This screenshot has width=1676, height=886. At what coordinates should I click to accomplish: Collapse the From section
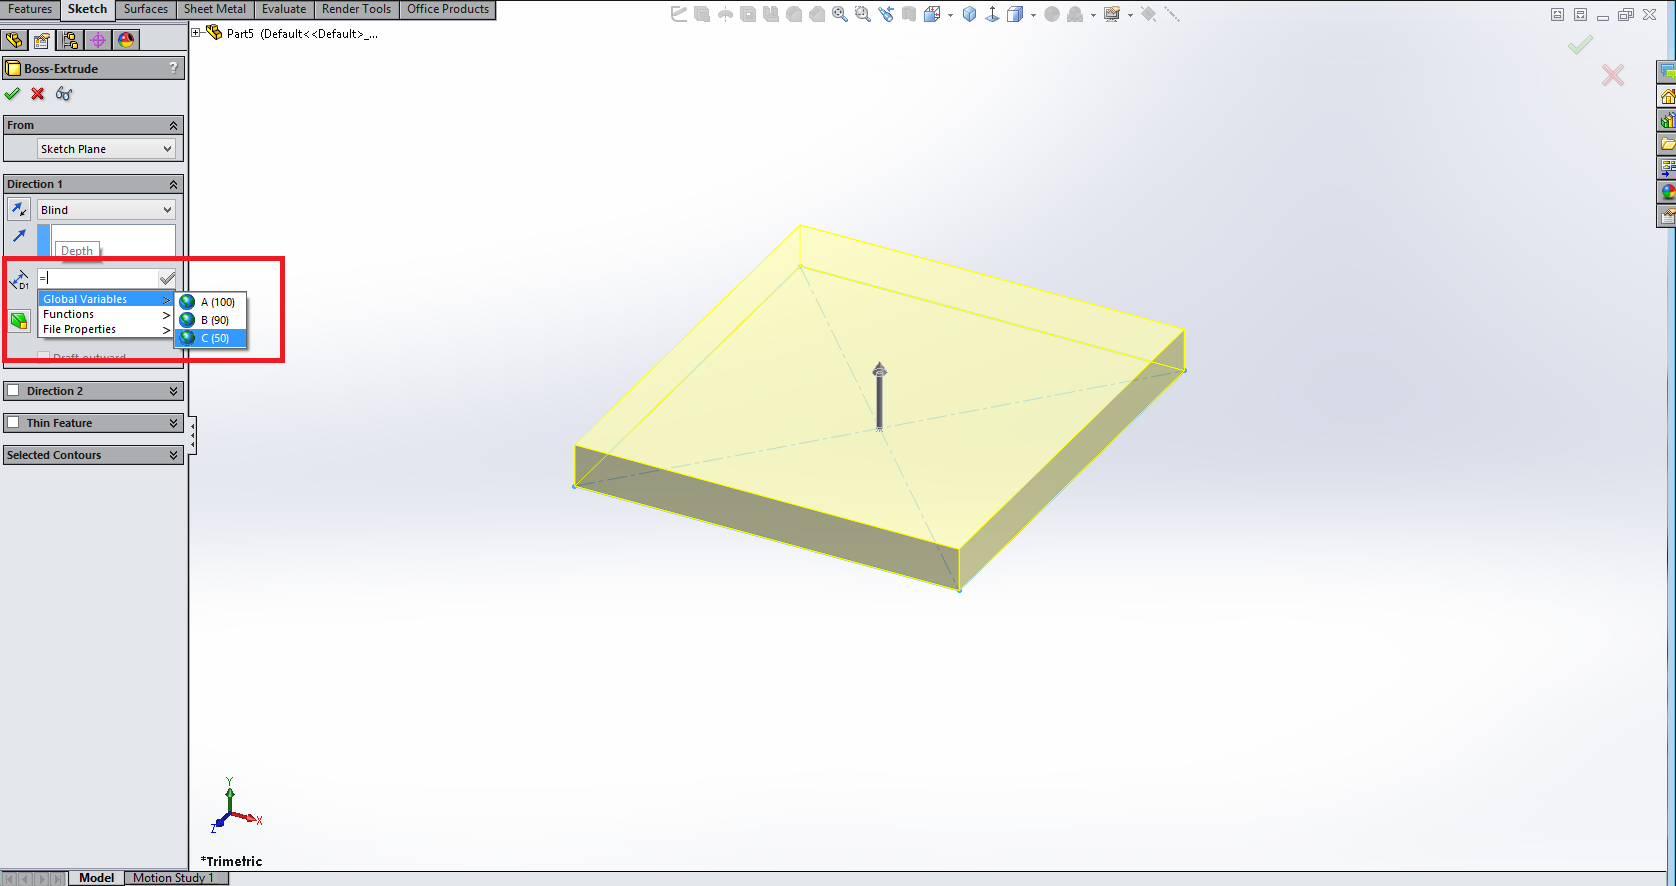point(174,125)
